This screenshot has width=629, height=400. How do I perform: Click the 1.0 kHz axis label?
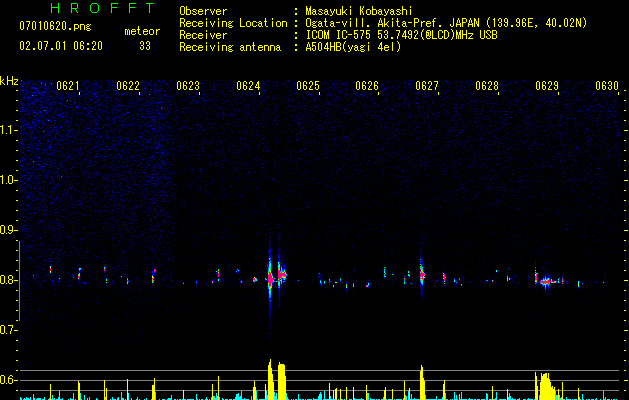[7, 180]
